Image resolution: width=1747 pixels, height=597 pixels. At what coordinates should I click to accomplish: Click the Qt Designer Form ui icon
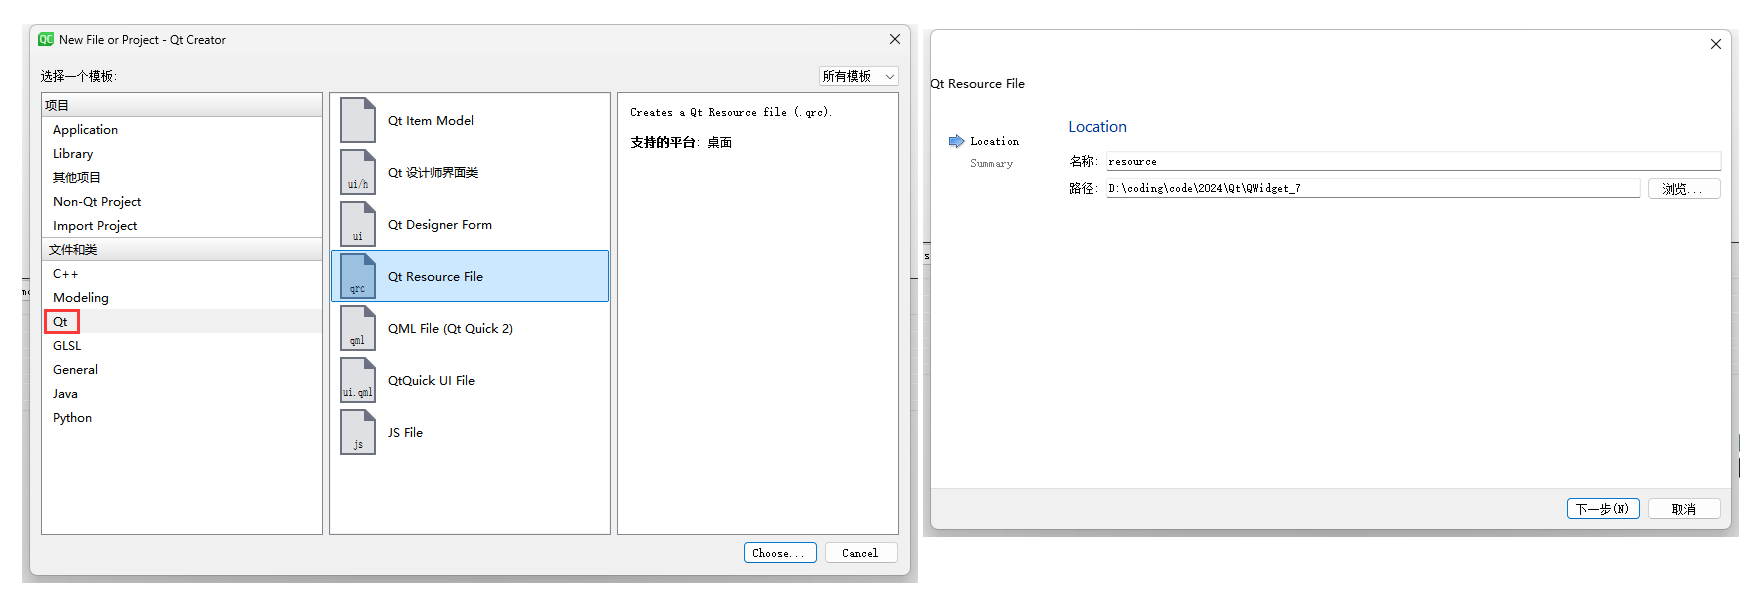pos(358,224)
